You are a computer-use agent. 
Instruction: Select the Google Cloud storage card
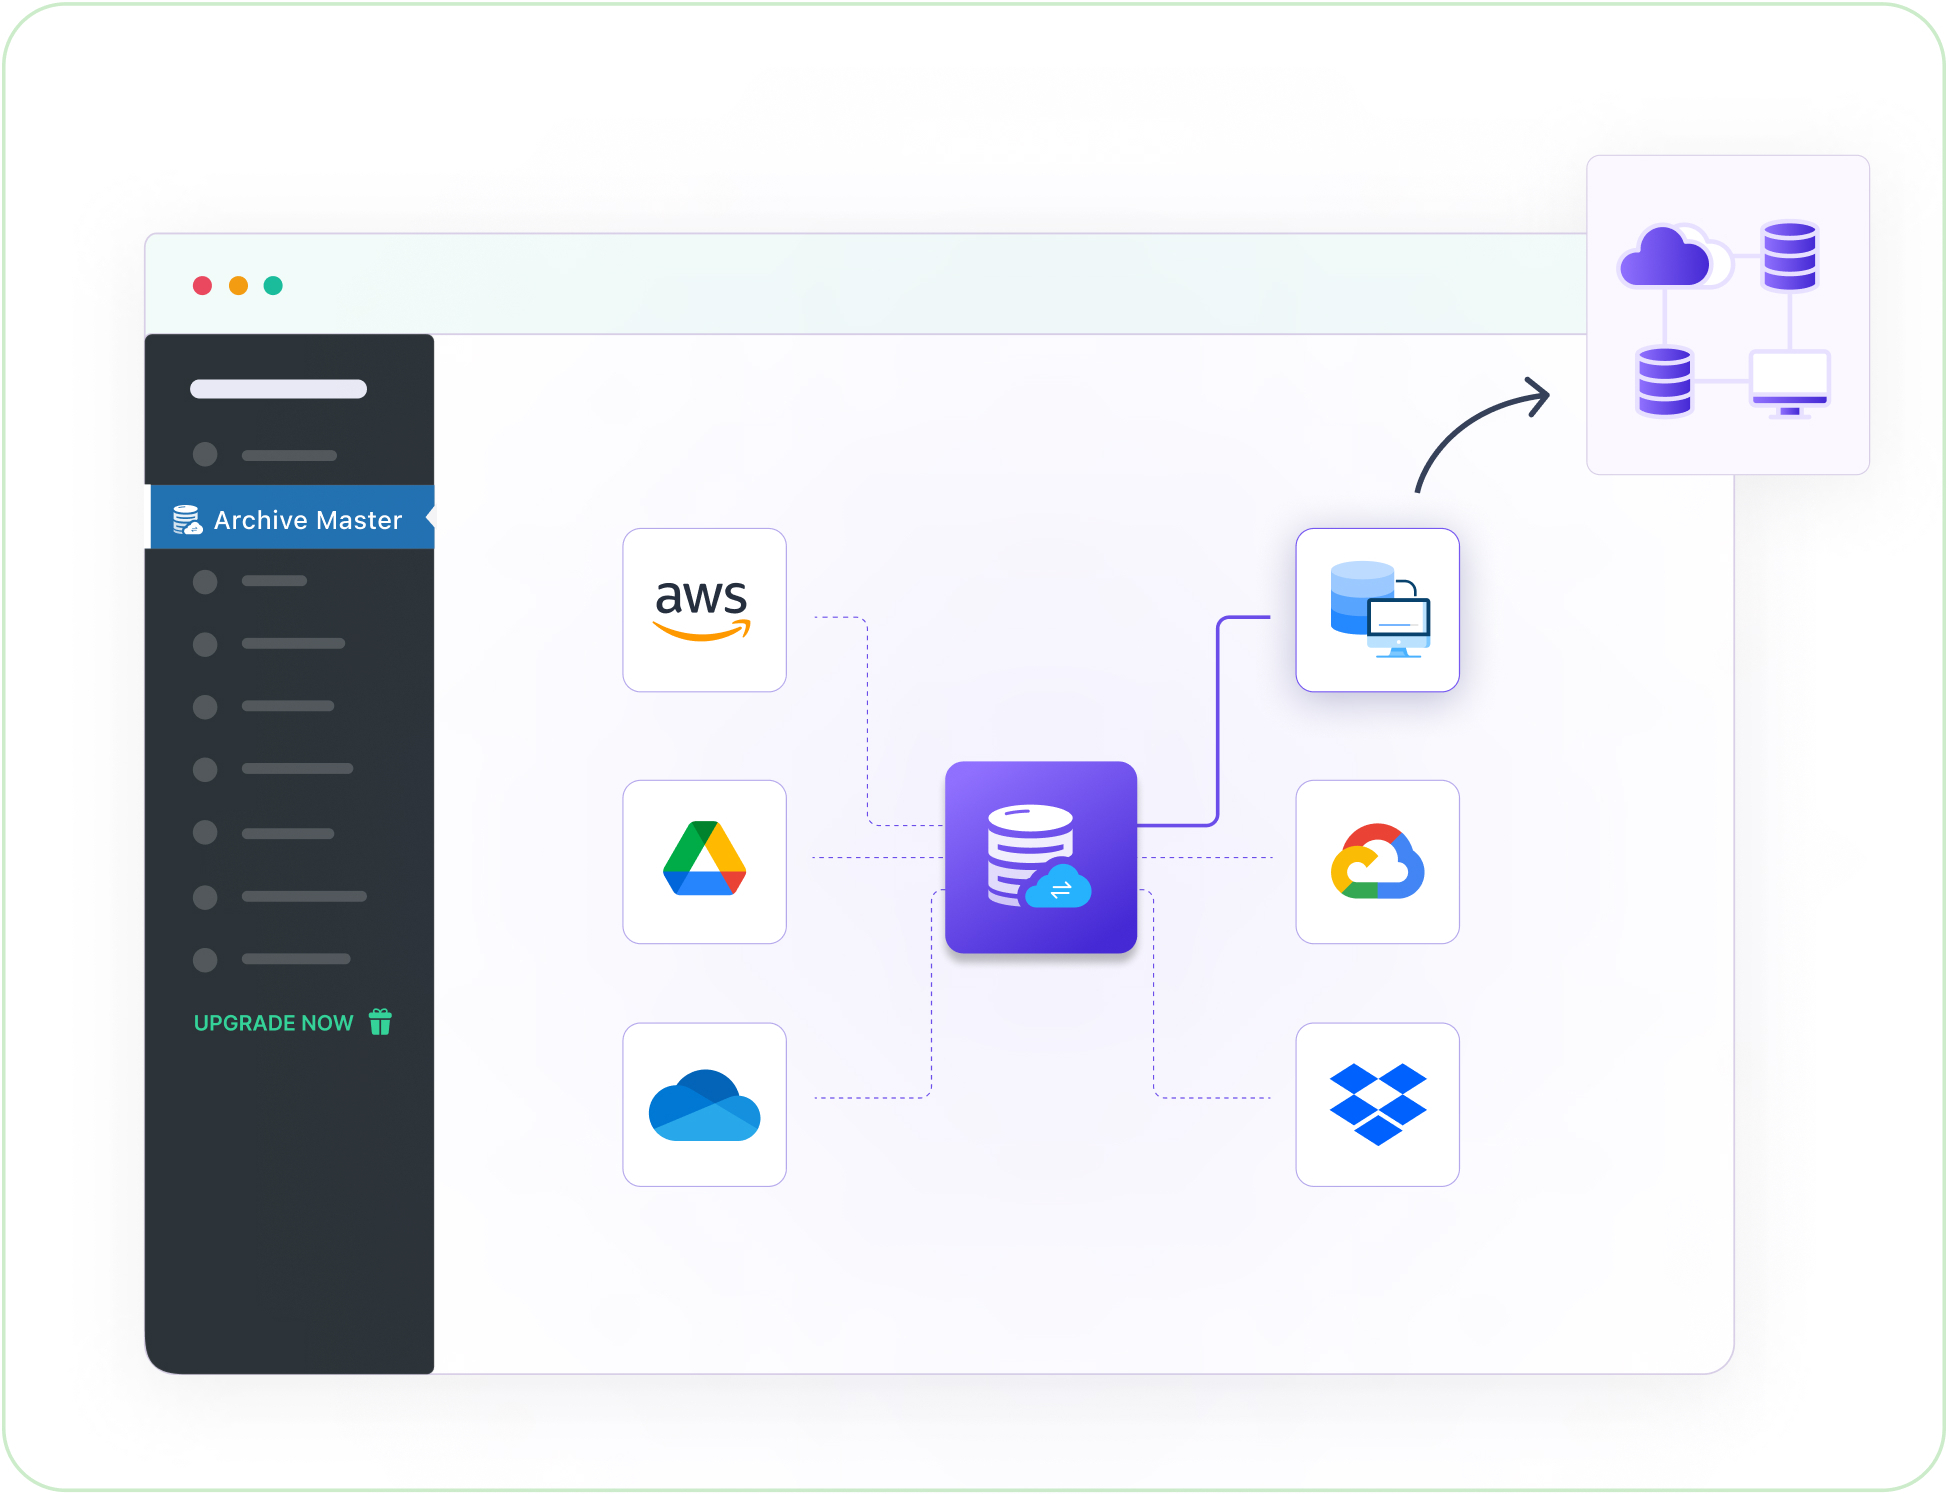(1378, 862)
